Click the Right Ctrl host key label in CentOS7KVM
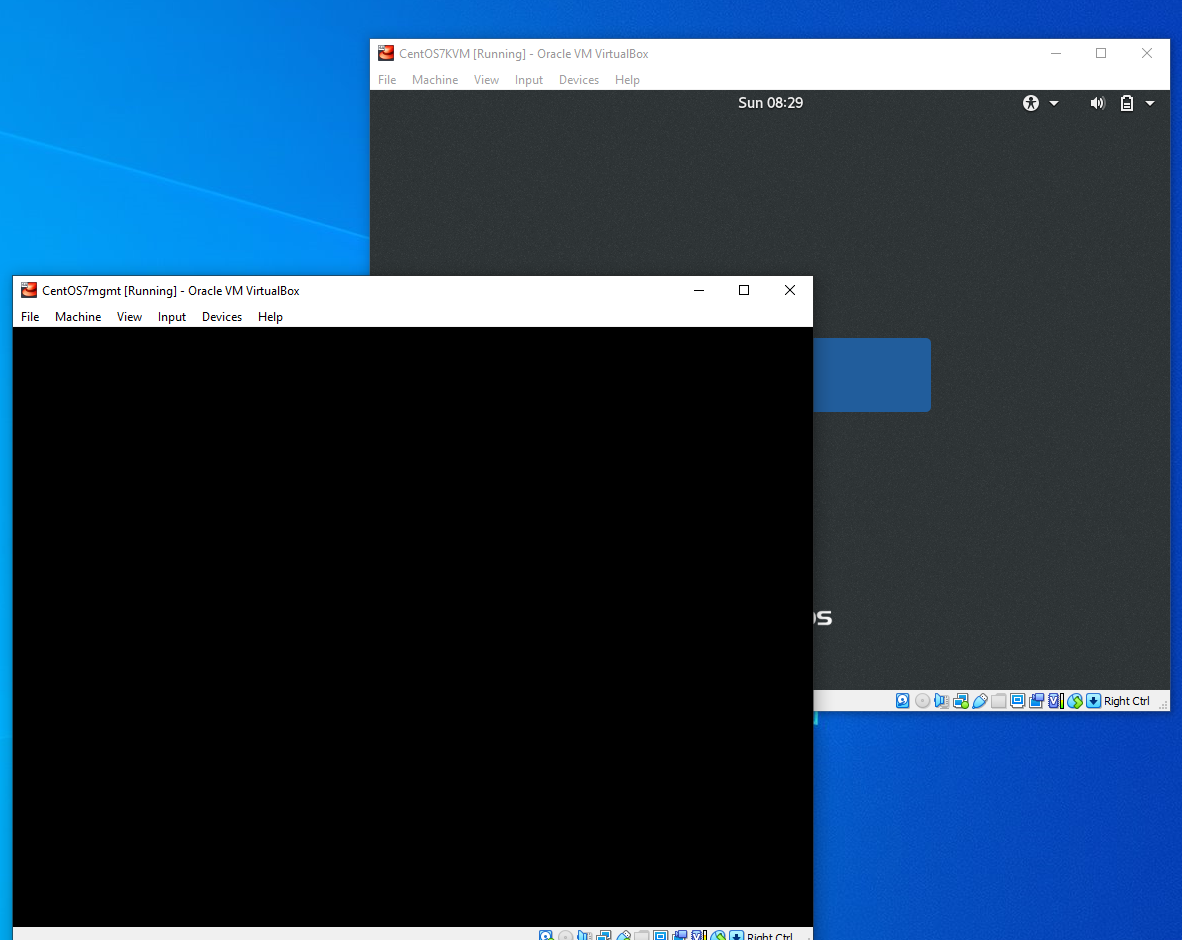The width and height of the screenshot is (1182, 940). point(1127,701)
